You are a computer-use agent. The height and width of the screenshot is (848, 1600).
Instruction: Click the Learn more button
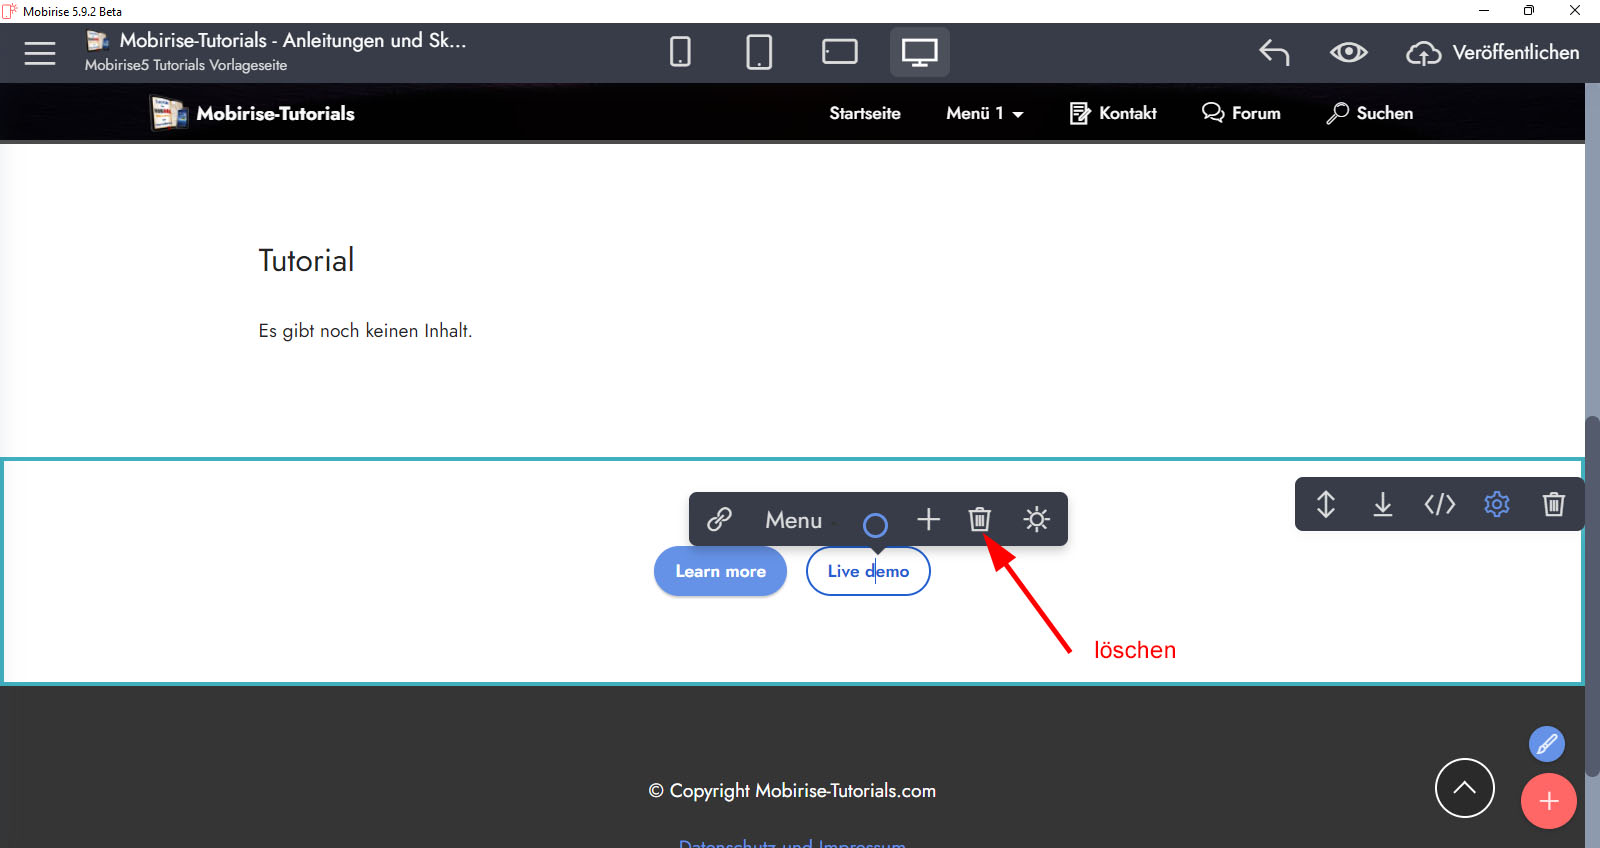coord(720,571)
